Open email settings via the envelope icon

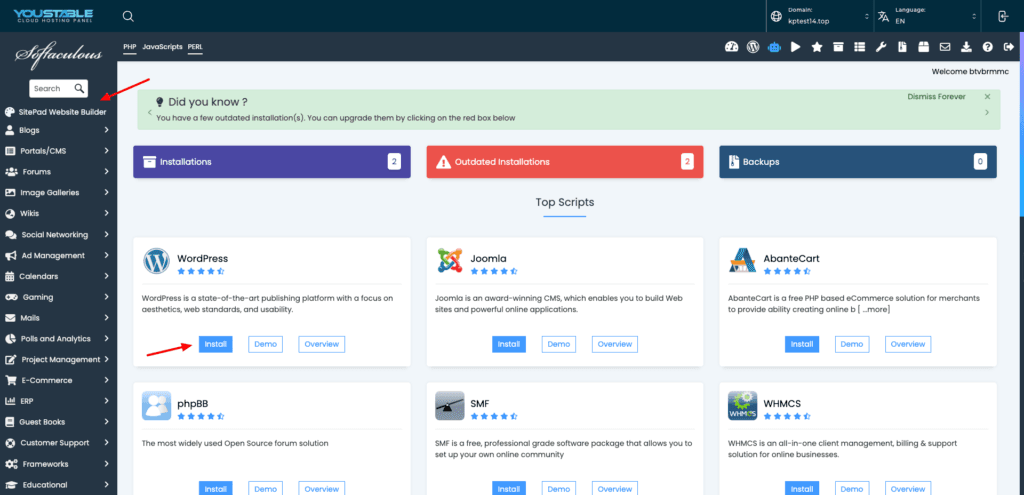click(944, 47)
